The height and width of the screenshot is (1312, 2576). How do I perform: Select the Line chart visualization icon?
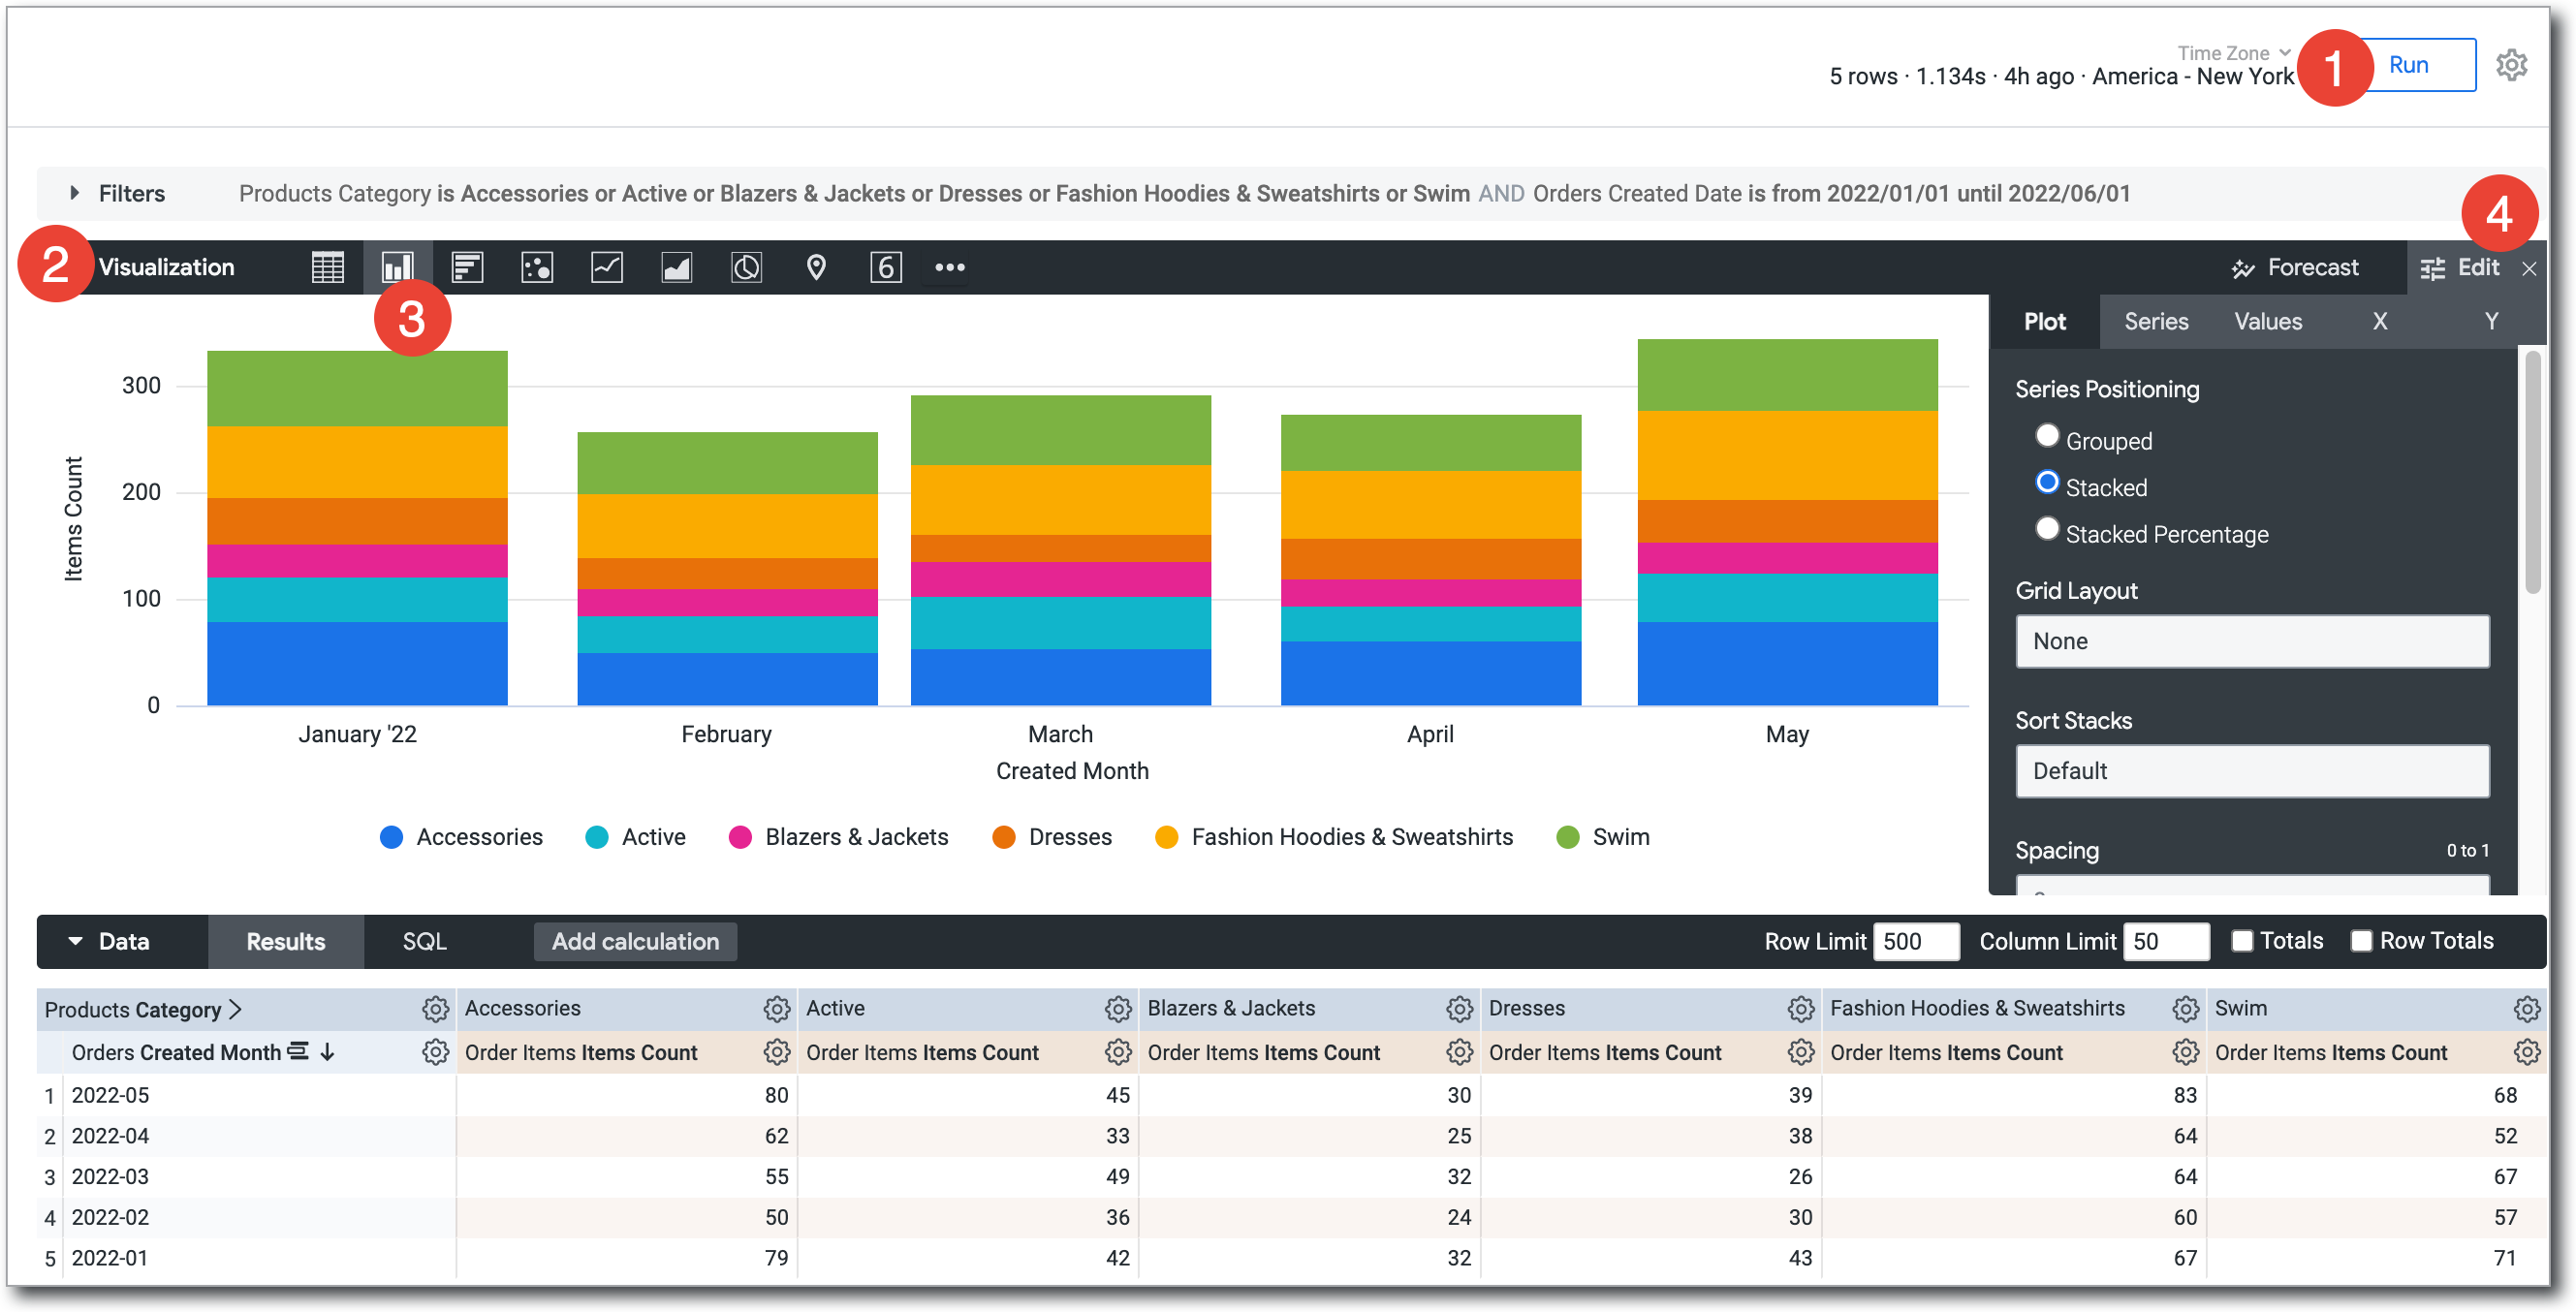click(607, 267)
